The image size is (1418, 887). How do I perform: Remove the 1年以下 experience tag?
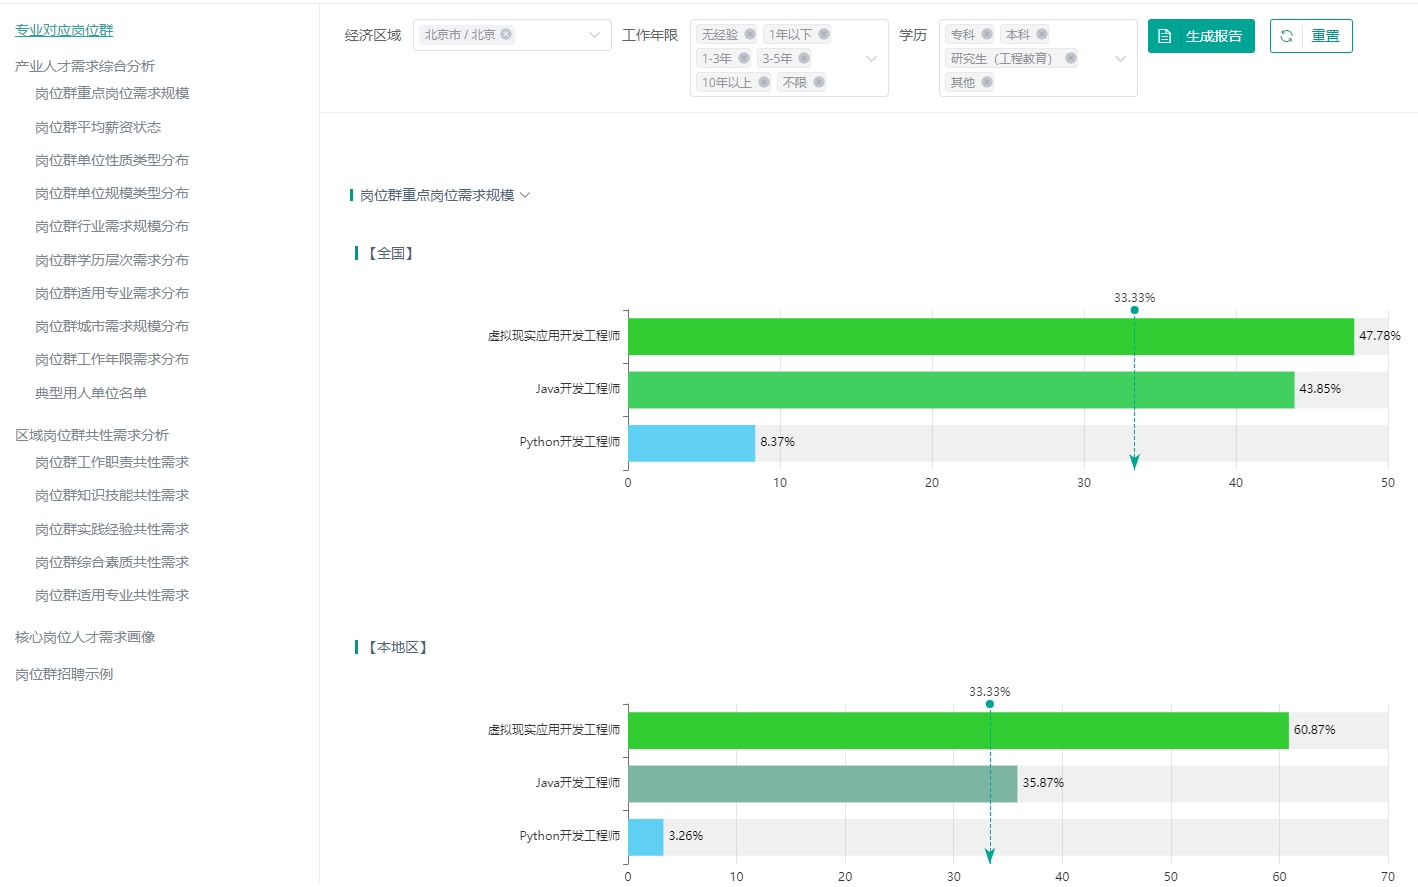[x=824, y=34]
